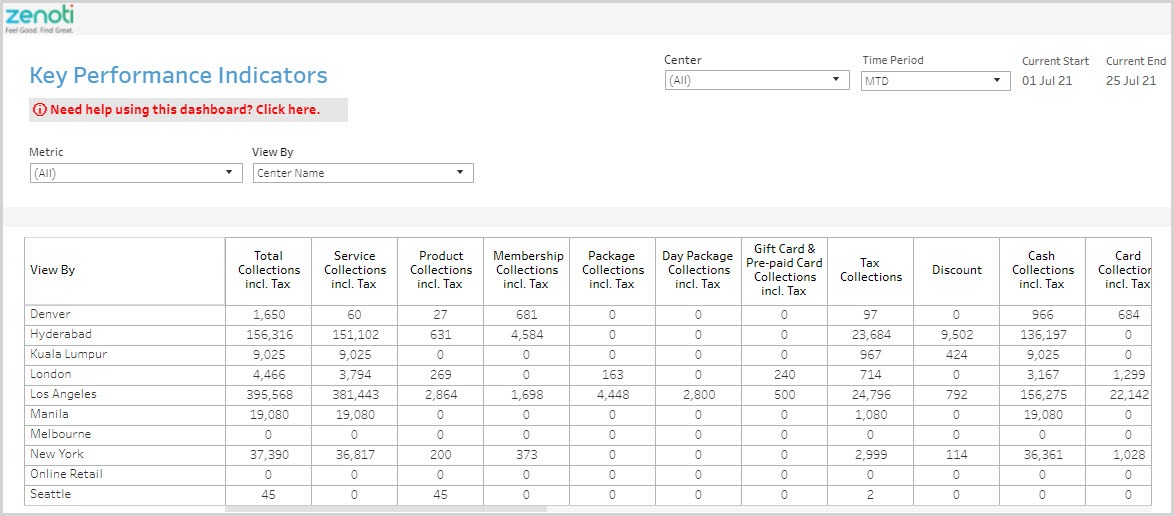Click Manila total collections value 19,080
Screen dimensions: 1174x516
click(268, 415)
